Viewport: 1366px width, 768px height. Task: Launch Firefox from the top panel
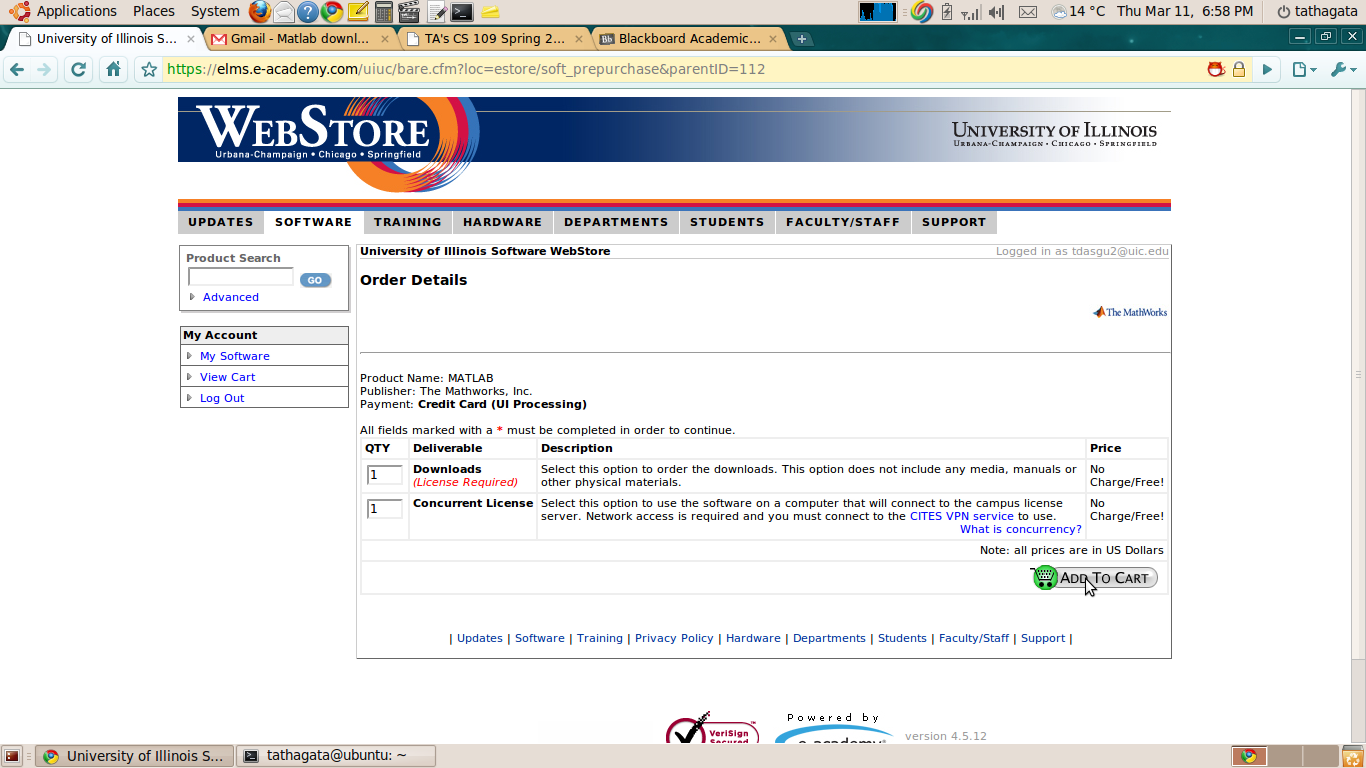(260, 12)
